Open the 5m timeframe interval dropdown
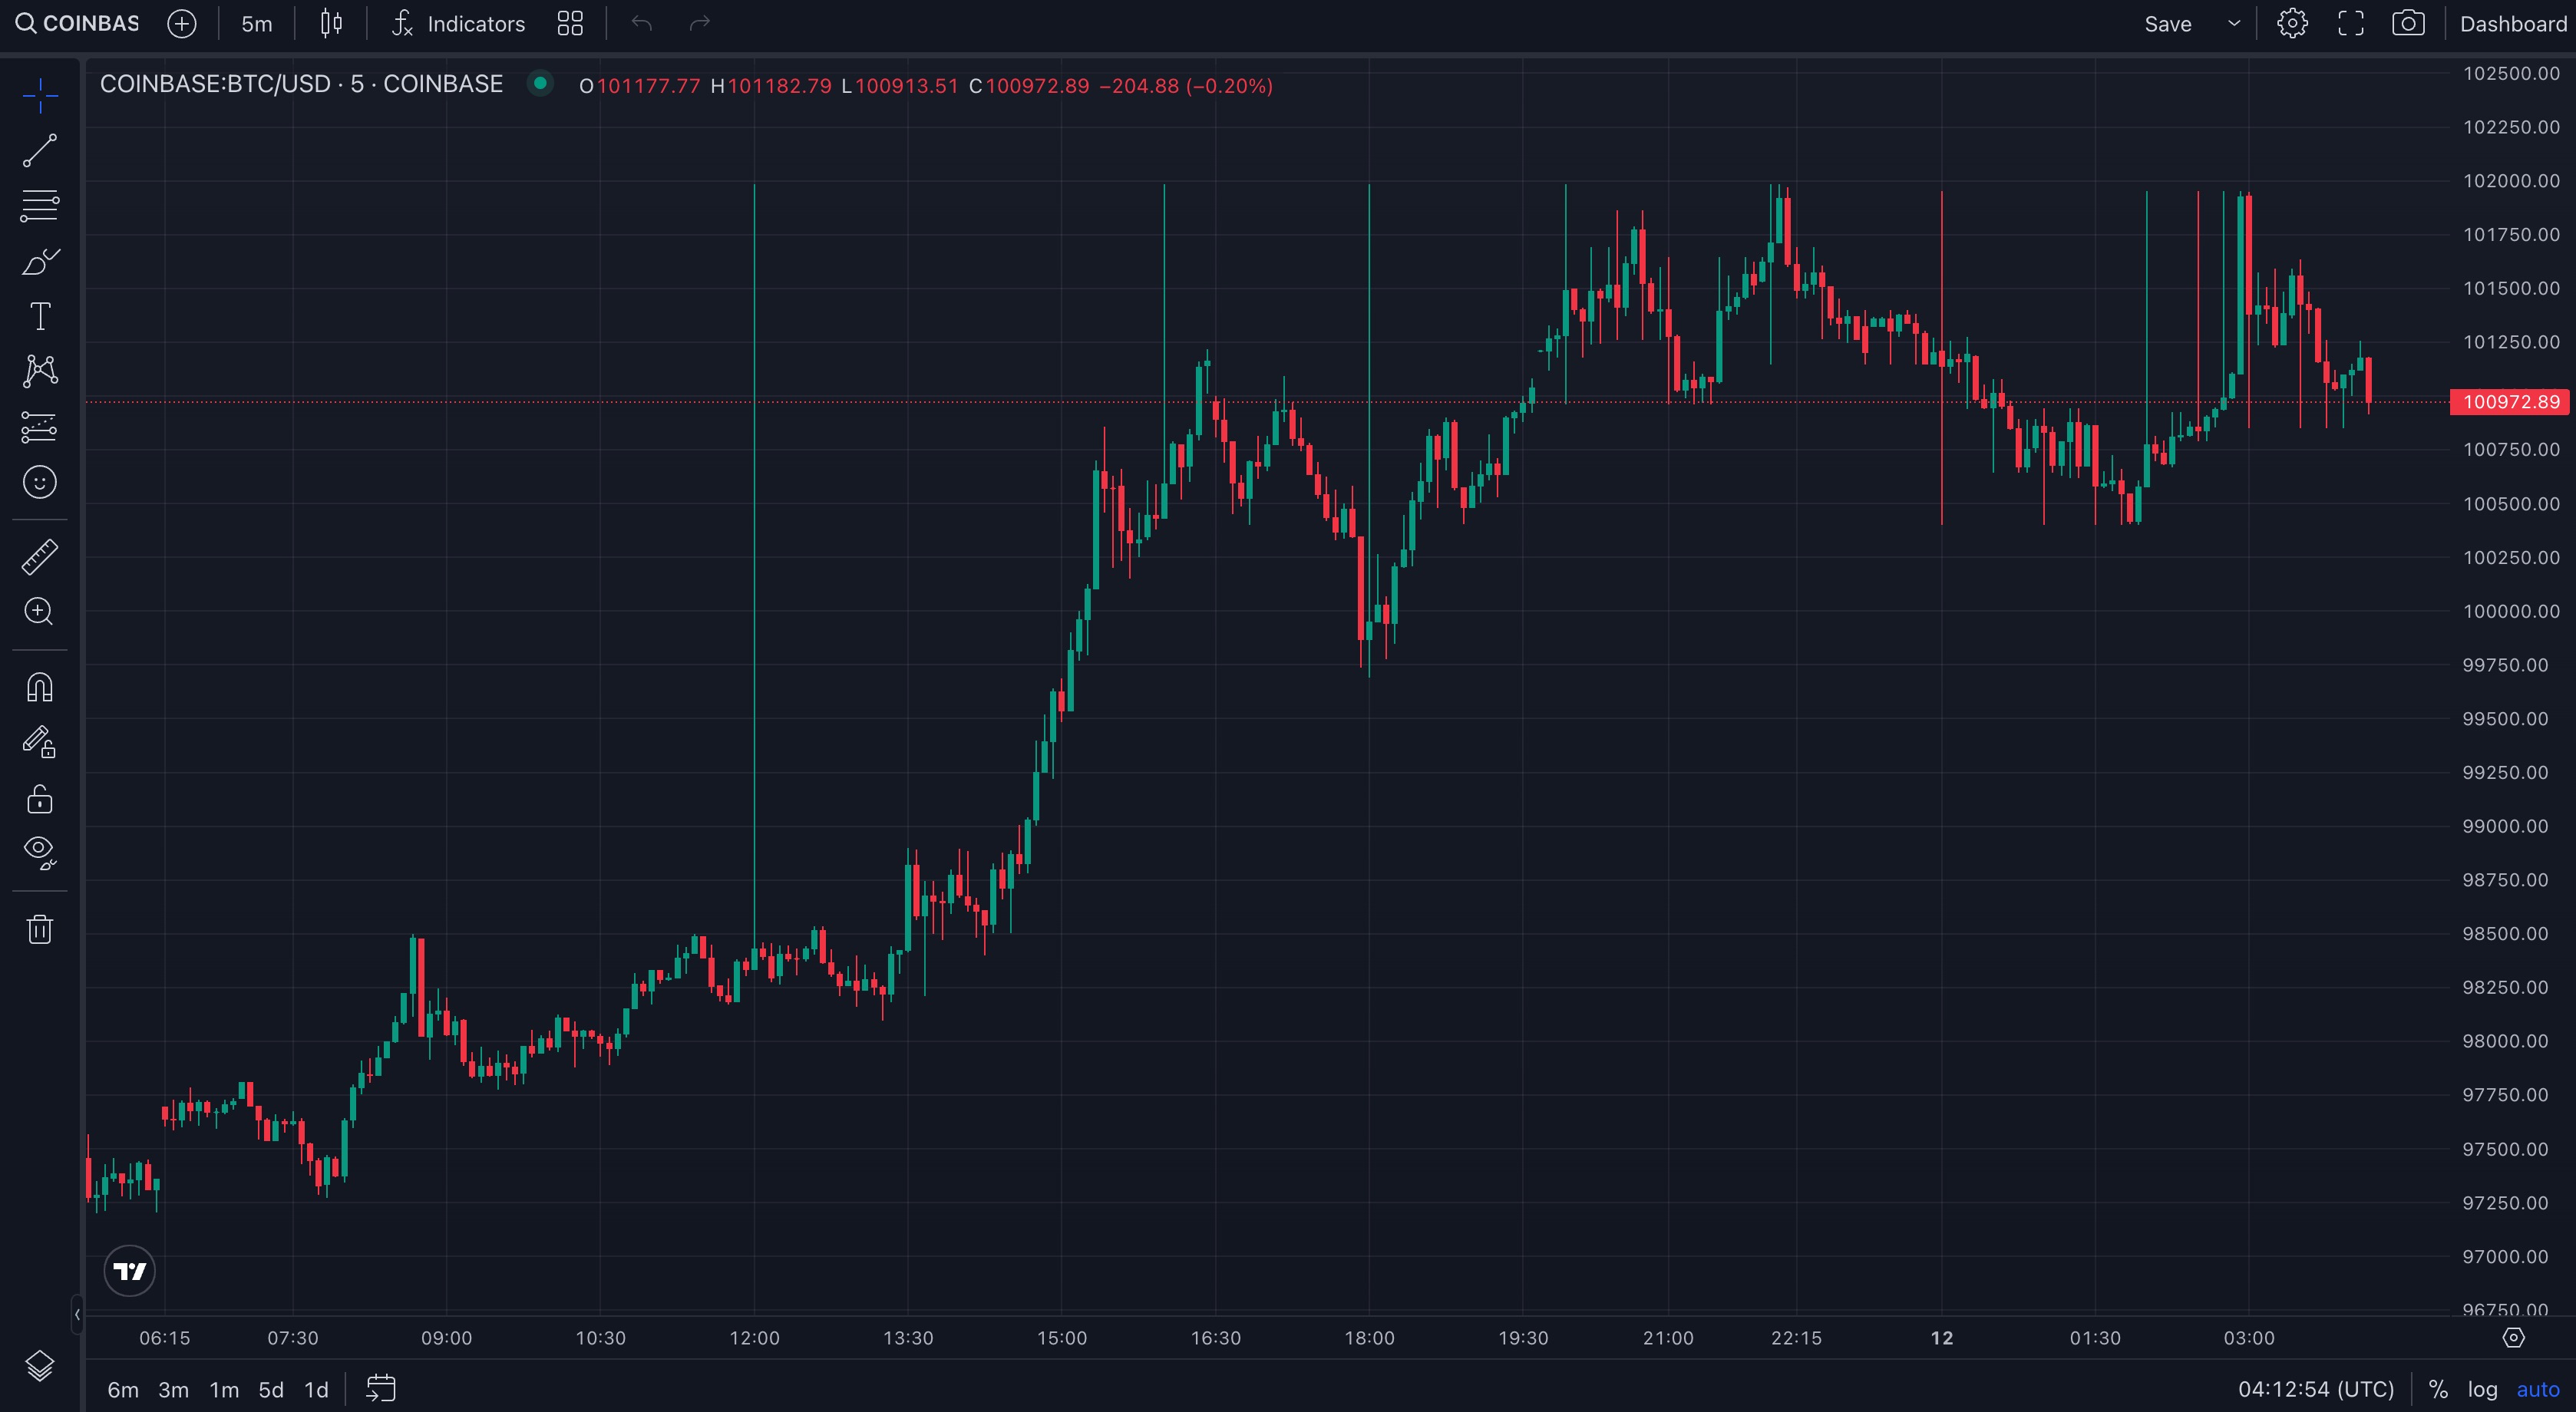The height and width of the screenshot is (1412, 2576). click(x=256, y=24)
